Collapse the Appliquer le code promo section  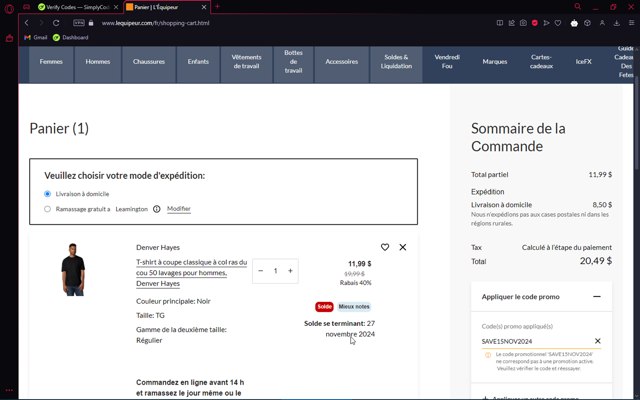(x=597, y=297)
